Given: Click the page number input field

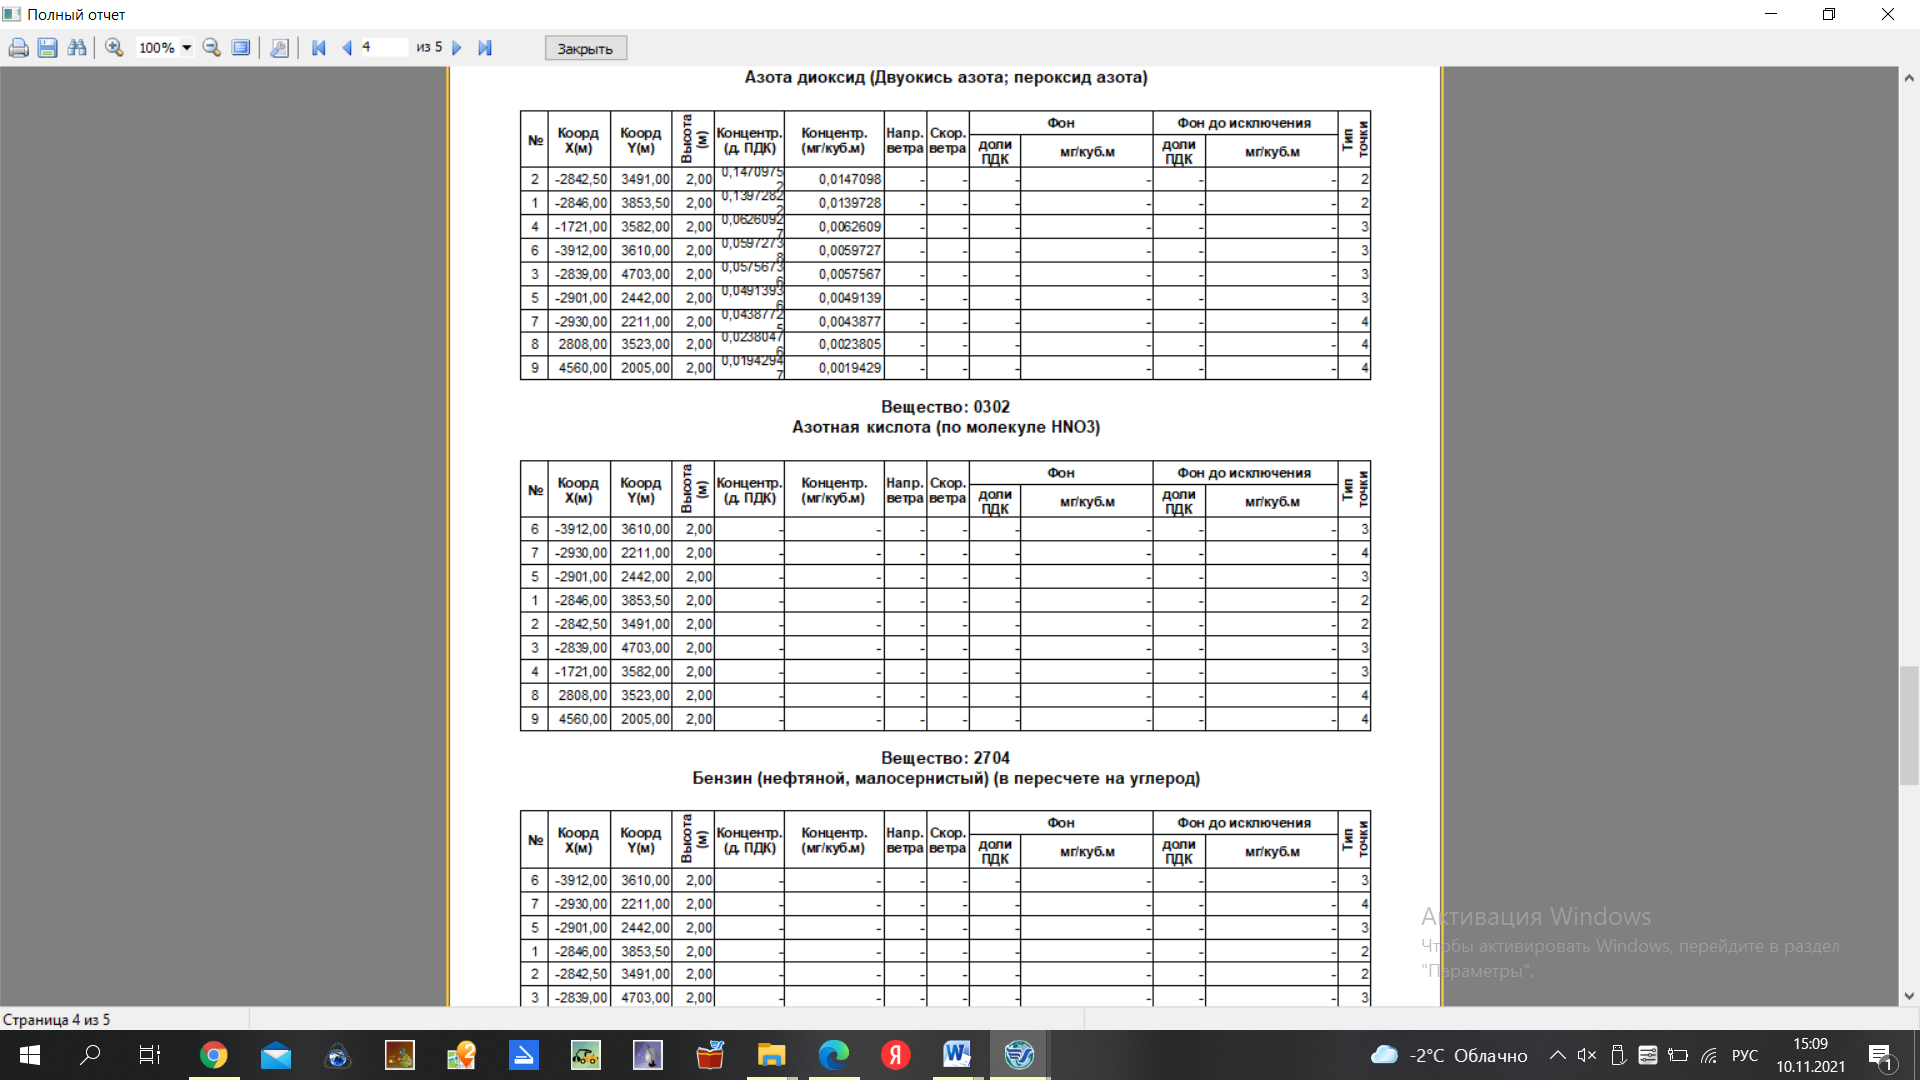Looking at the screenshot, I should (x=383, y=48).
